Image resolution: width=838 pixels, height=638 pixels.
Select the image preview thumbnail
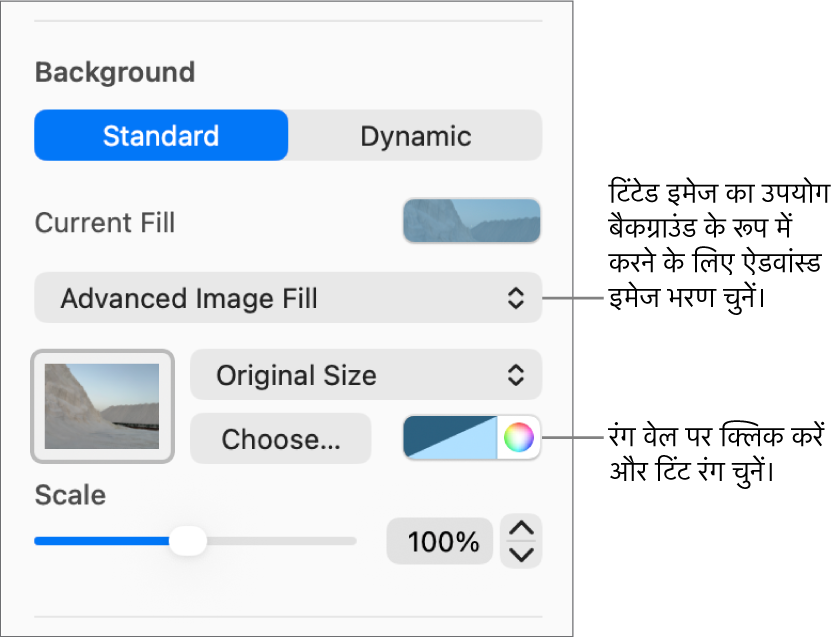point(103,405)
